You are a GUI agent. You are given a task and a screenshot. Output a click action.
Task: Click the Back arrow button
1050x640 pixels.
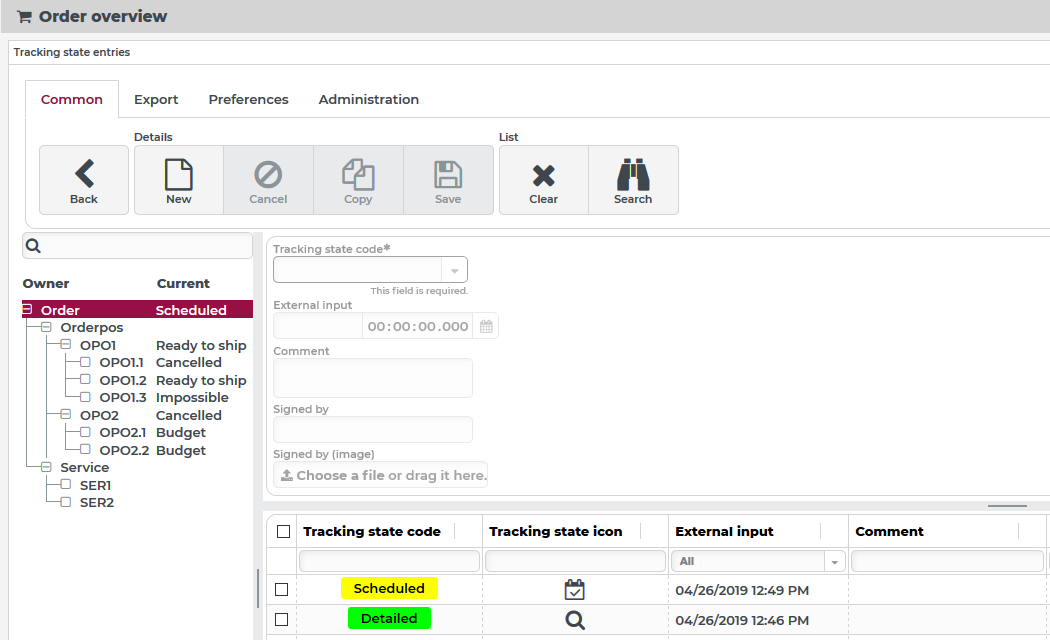pos(84,180)
